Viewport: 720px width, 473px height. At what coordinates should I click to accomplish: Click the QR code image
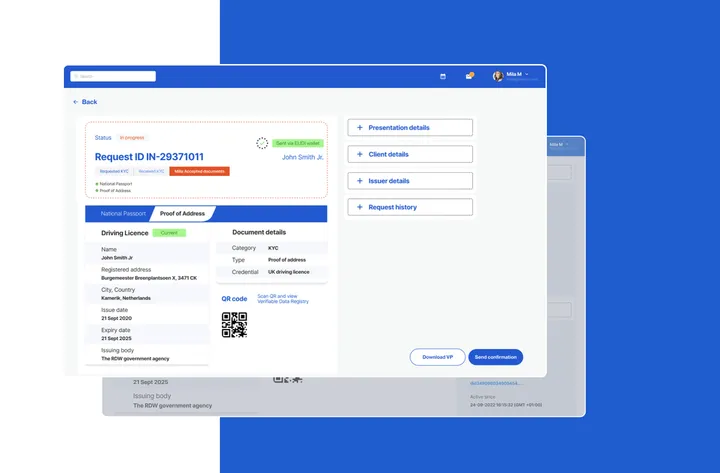click(x=235, y=325)
